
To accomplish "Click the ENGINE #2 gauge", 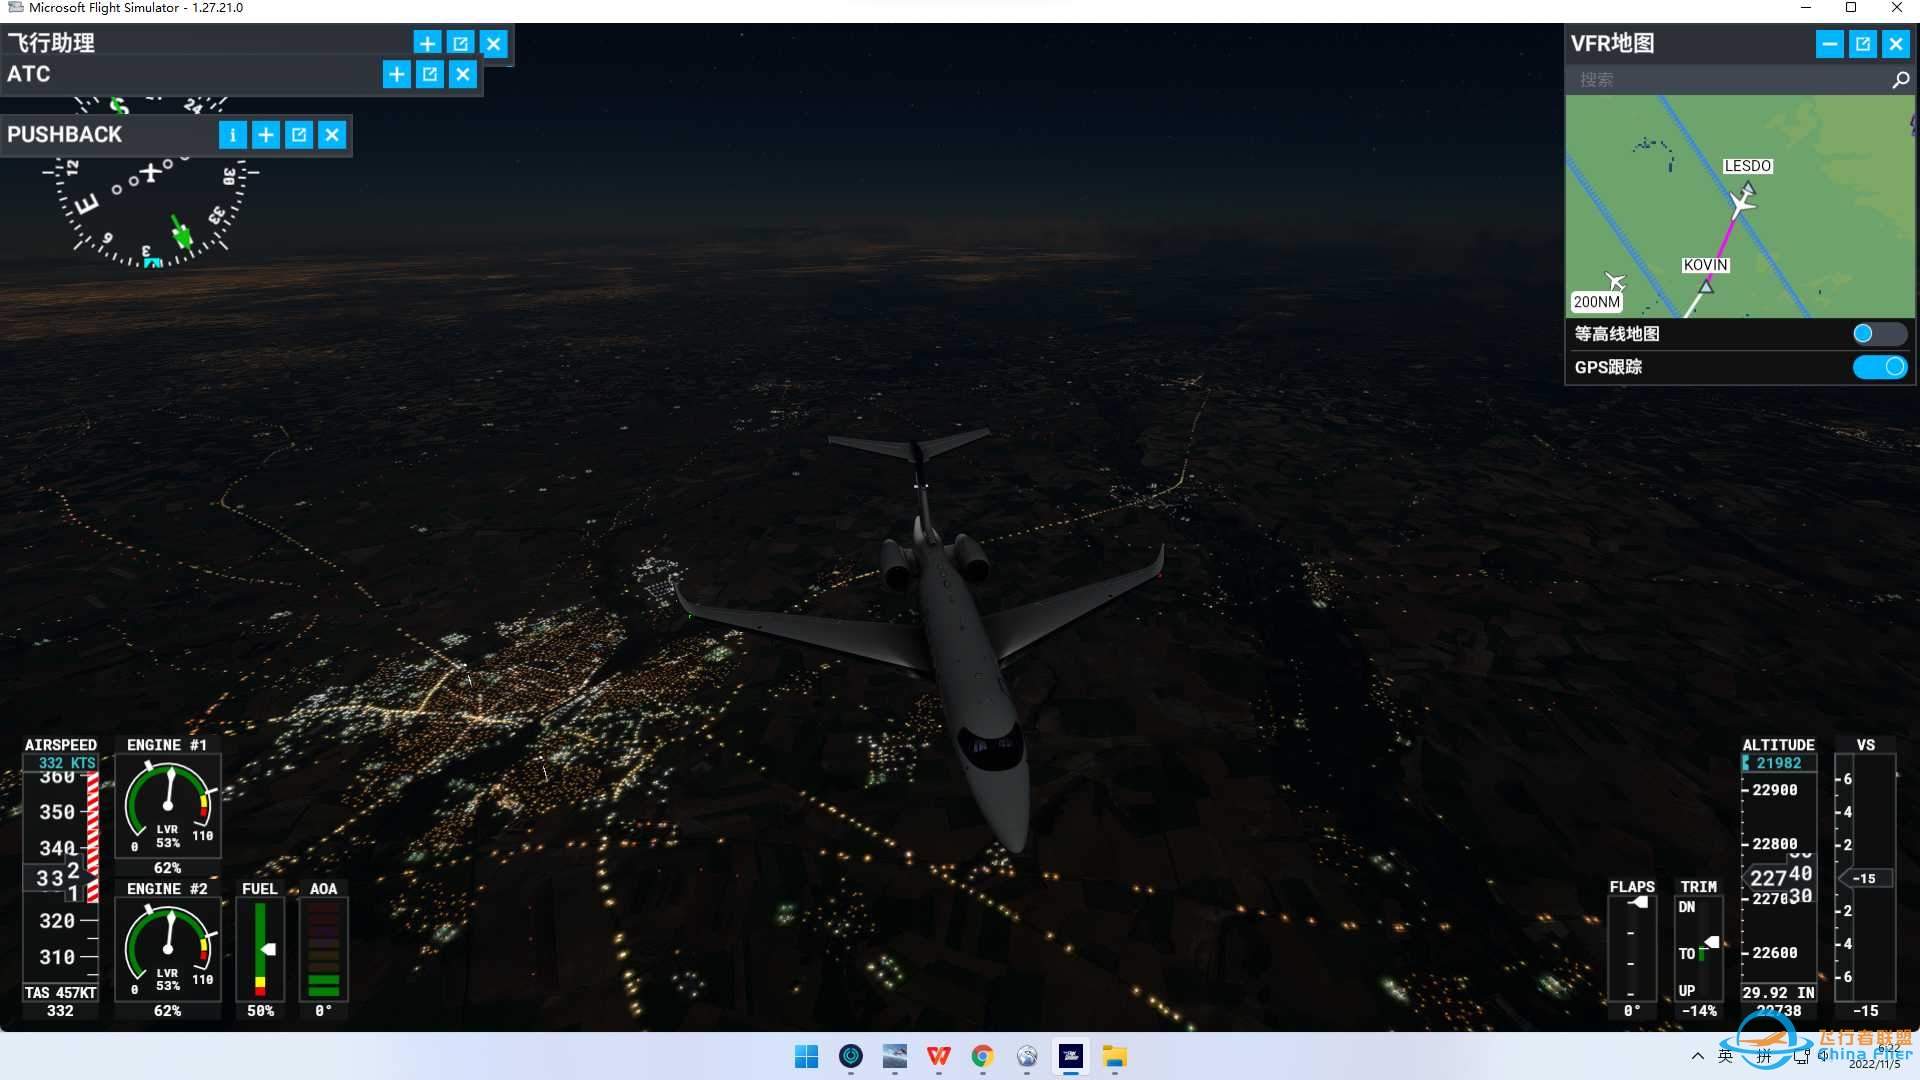I will pyautogui.click(x=168, y=948).
